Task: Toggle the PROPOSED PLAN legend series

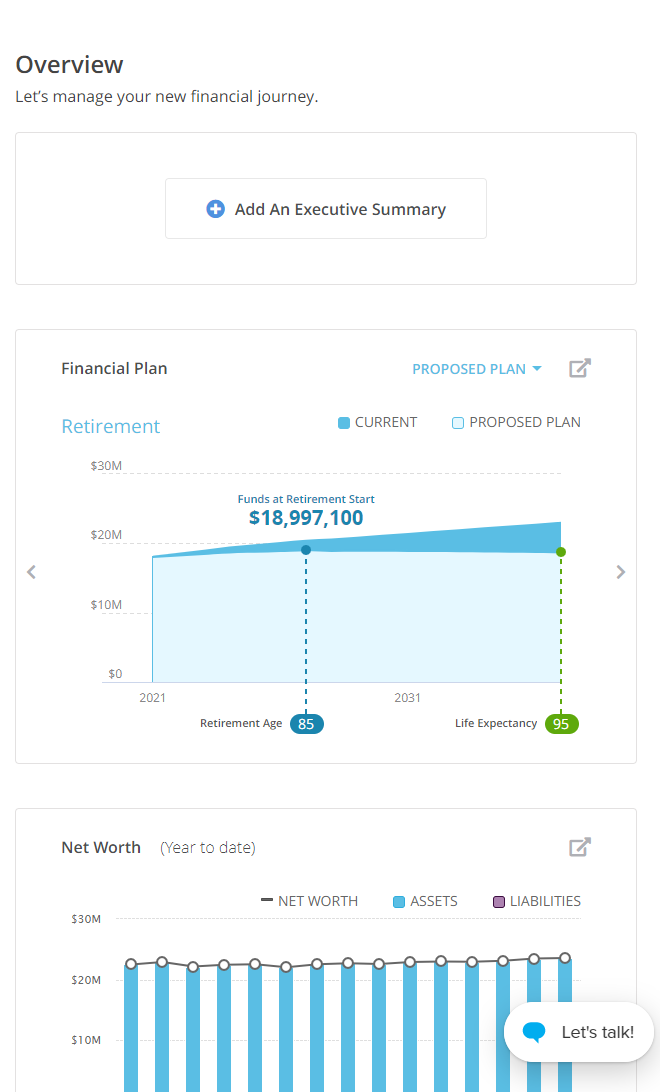Action: (x=516, y=422)
